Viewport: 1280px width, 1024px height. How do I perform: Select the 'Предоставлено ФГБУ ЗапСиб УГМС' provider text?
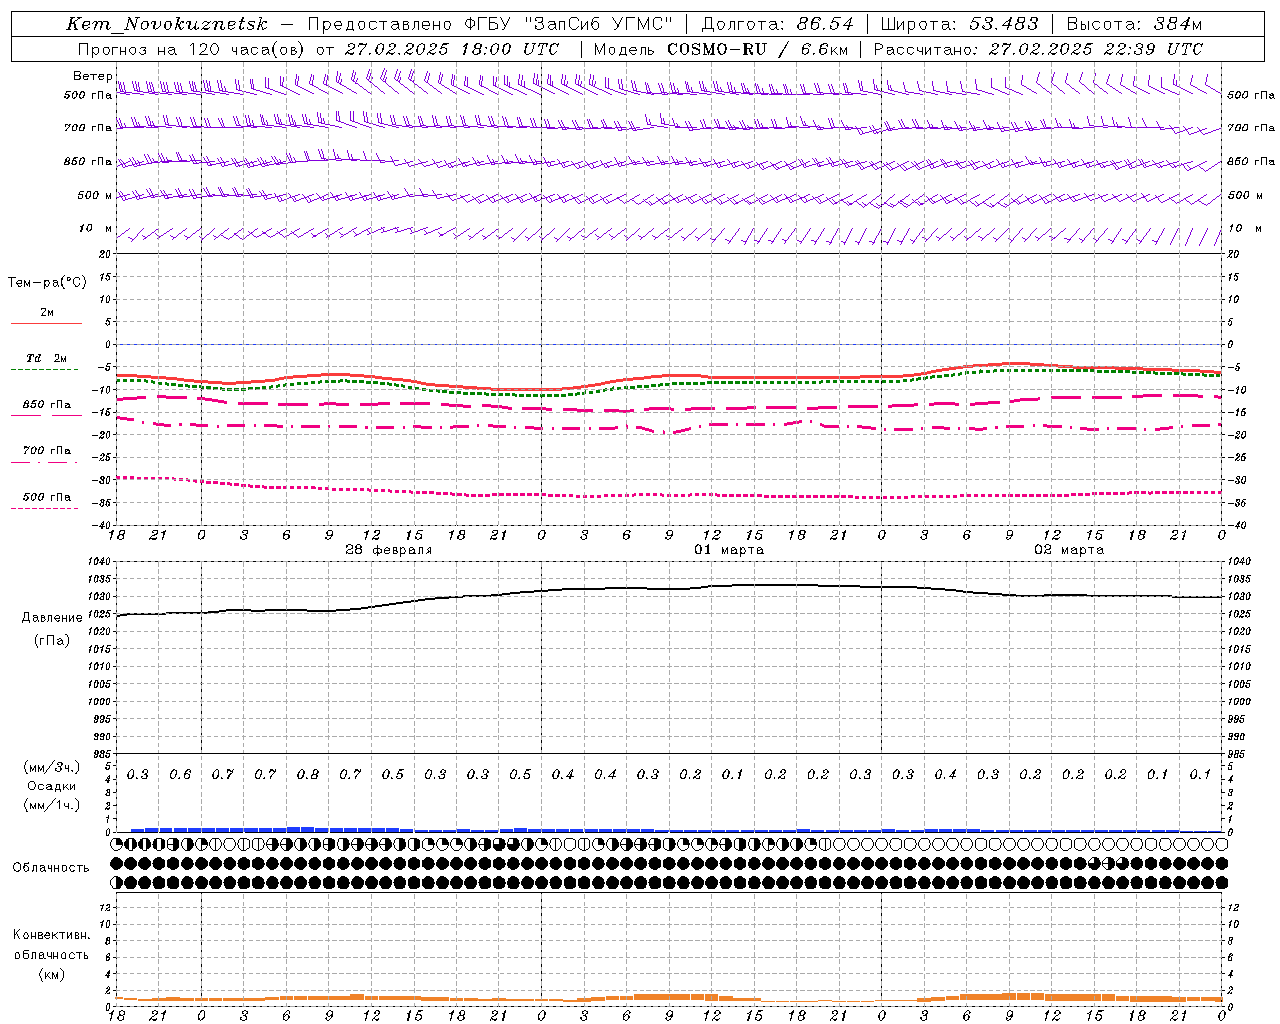[x=490, y=24]
